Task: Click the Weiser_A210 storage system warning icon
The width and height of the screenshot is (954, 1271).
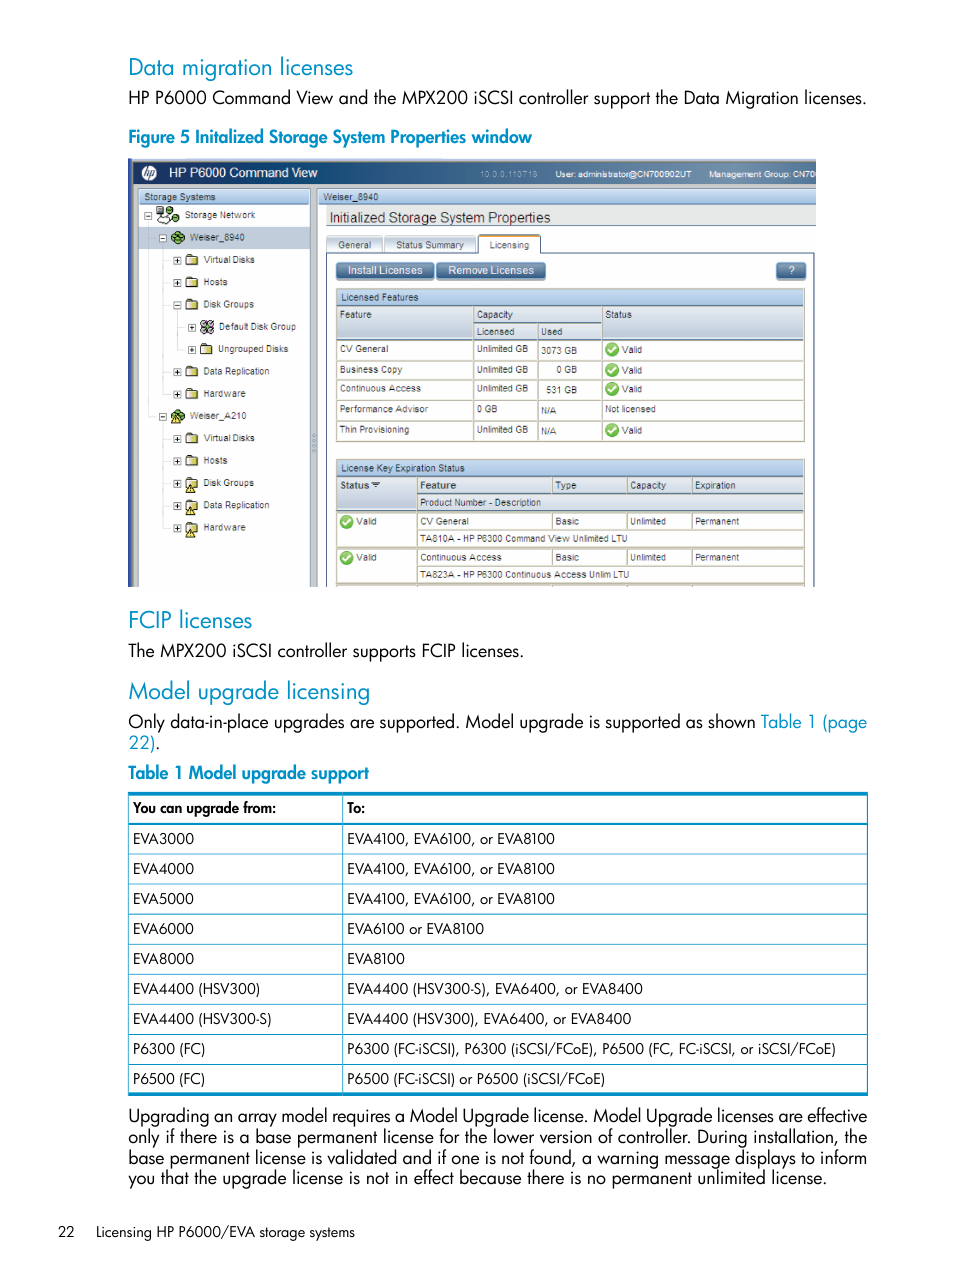Action: (x=178, y=416)
